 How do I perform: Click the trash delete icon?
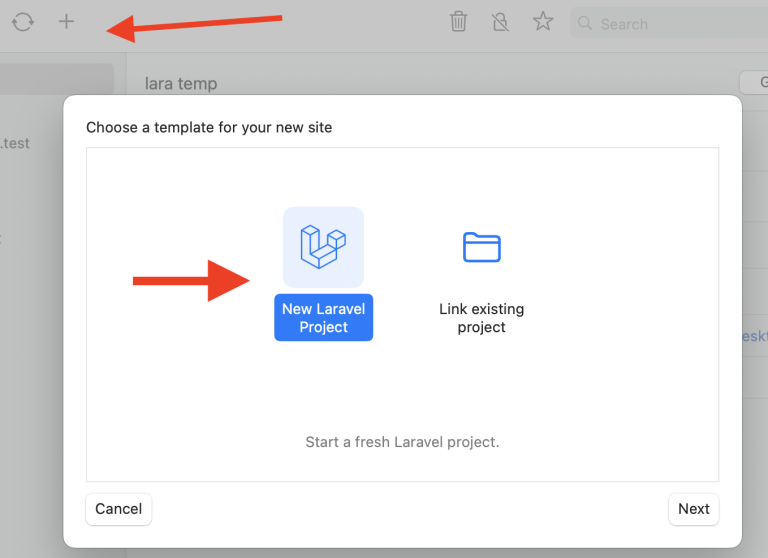click(x=458, y=21)
